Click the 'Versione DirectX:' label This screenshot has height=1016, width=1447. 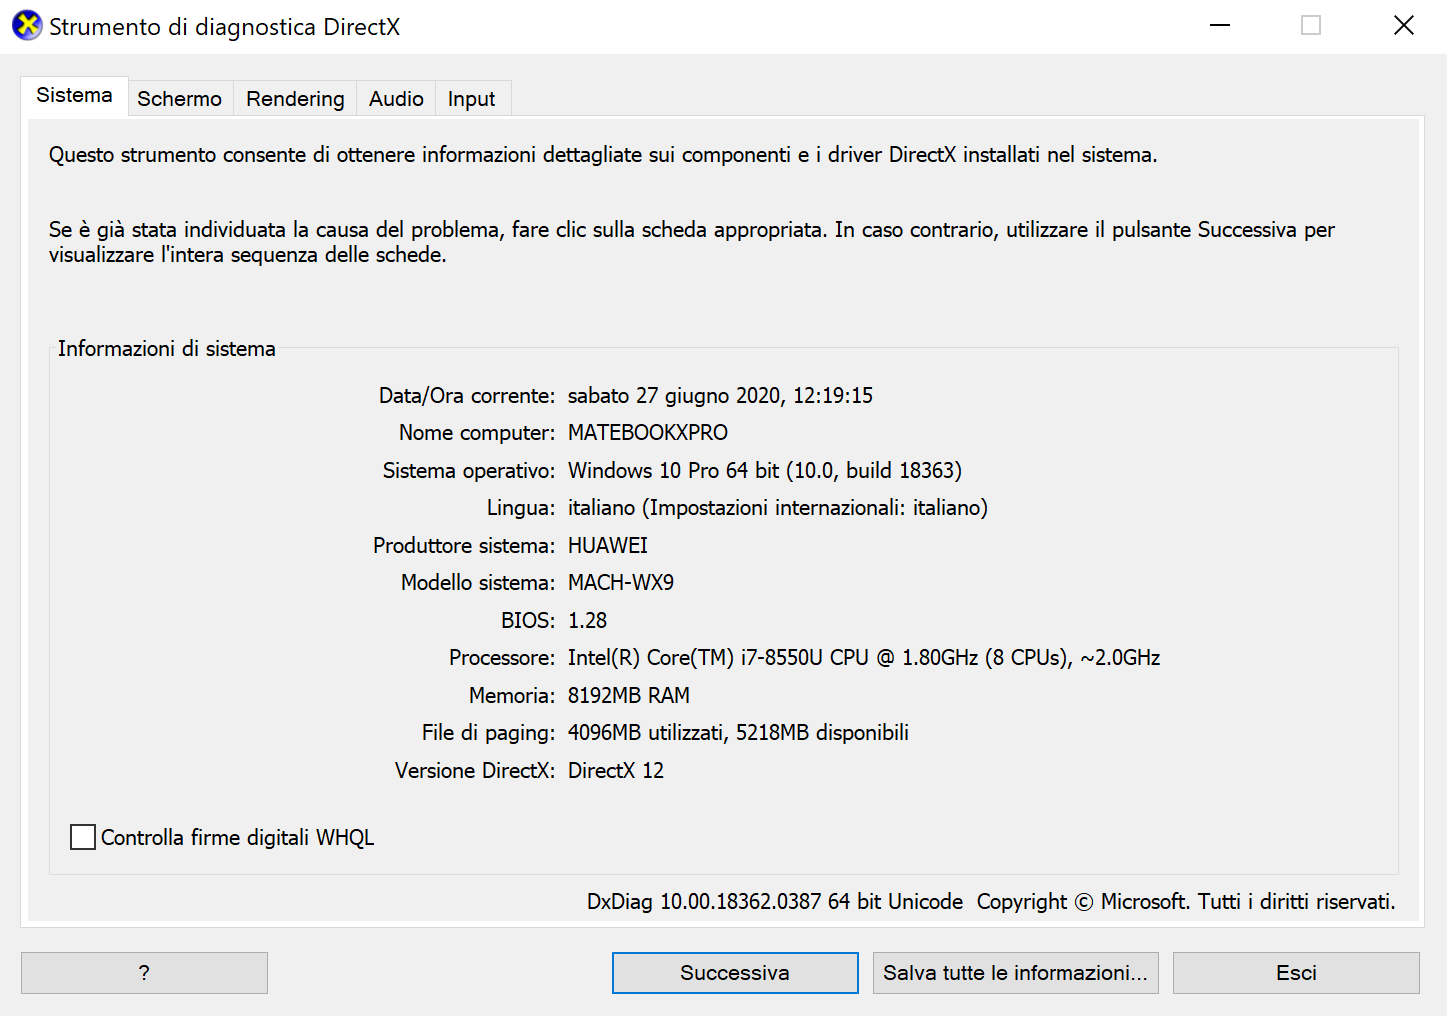tap(475, 771)
